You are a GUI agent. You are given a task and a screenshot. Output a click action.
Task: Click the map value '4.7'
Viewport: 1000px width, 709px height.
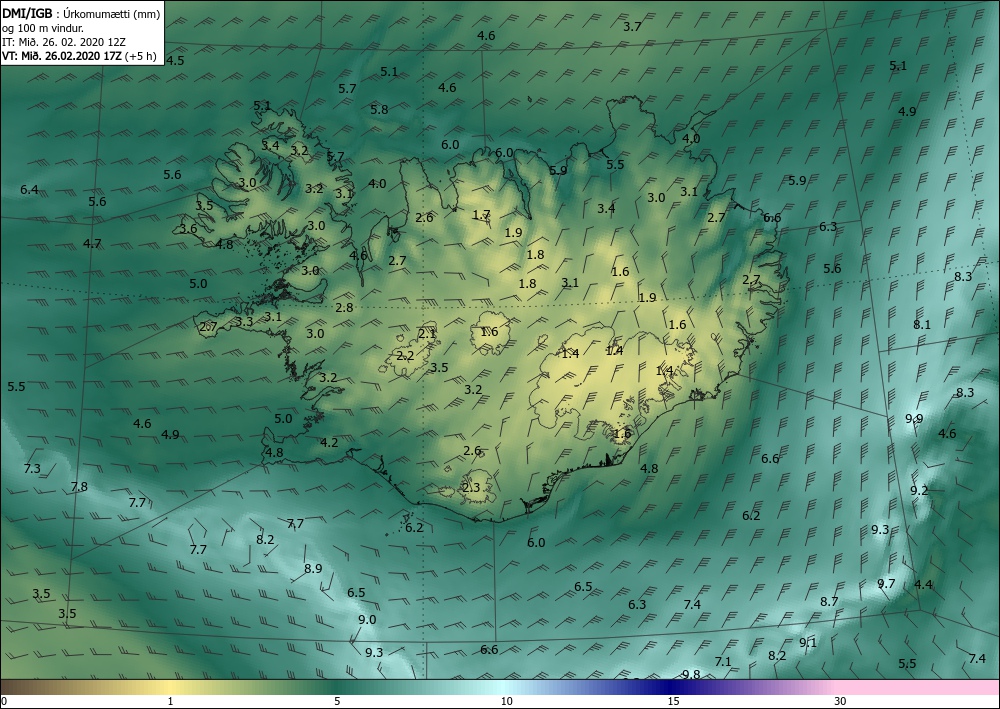(x=92, y=244)
